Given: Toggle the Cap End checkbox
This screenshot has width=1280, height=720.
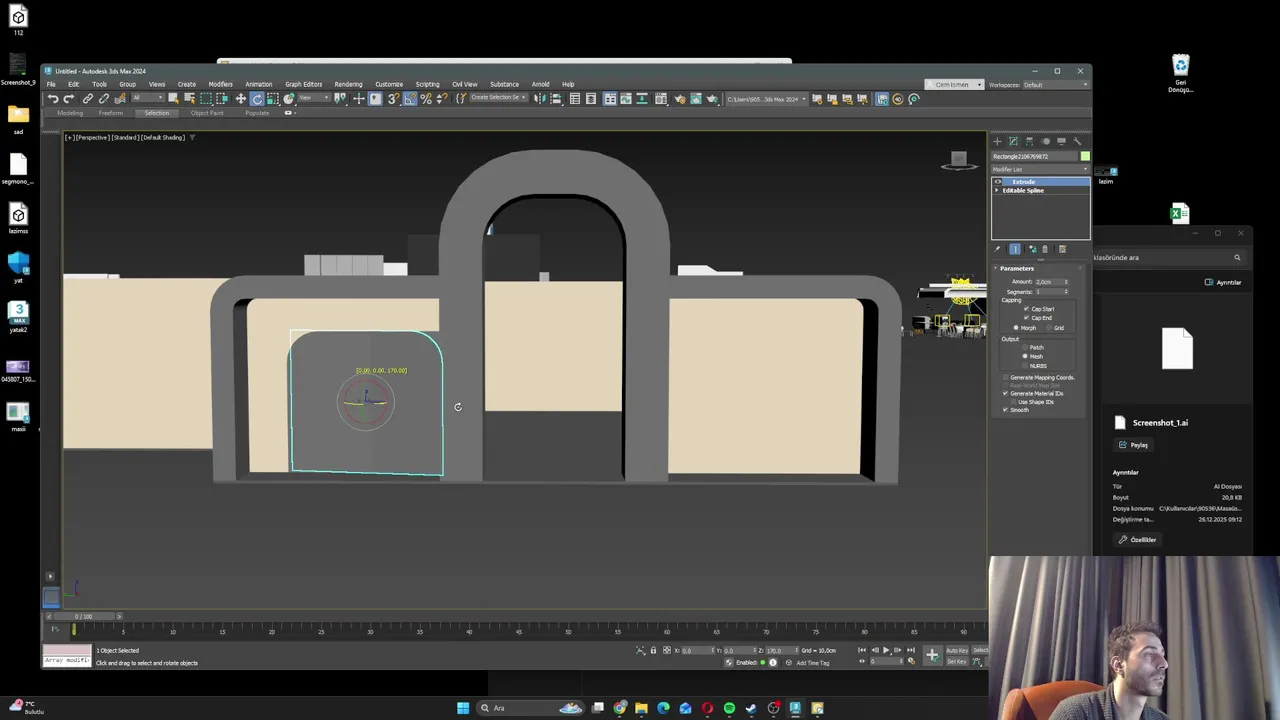Looking at the screenshot, I should coord(1026,318).
